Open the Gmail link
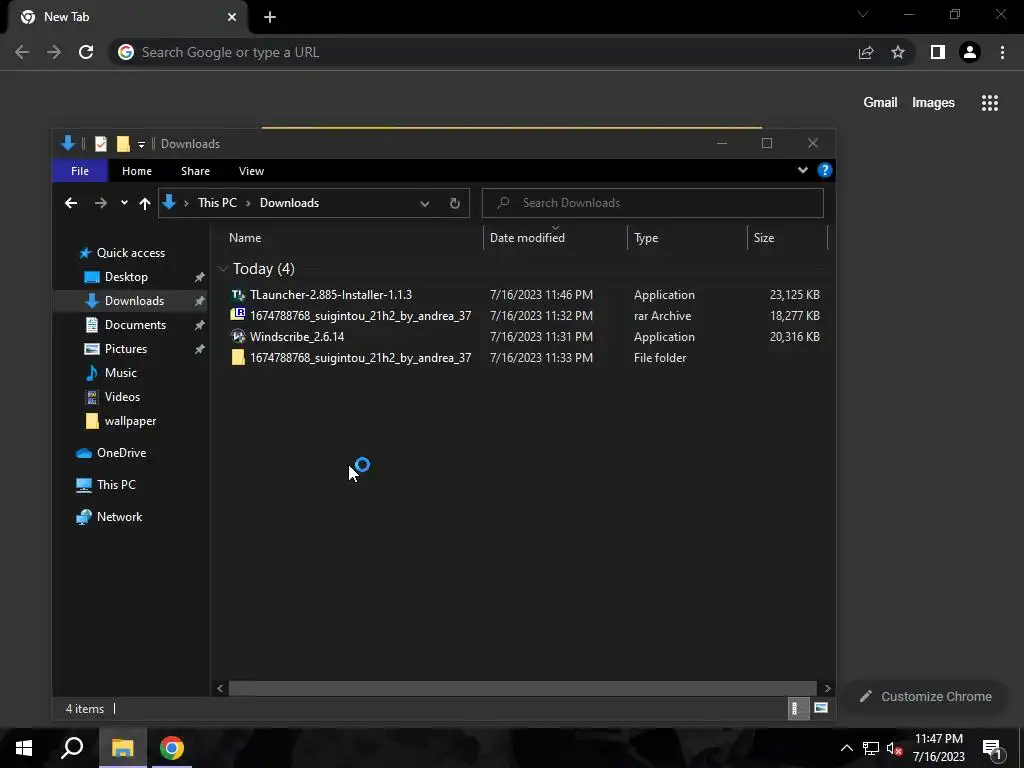 coord(880,103)
